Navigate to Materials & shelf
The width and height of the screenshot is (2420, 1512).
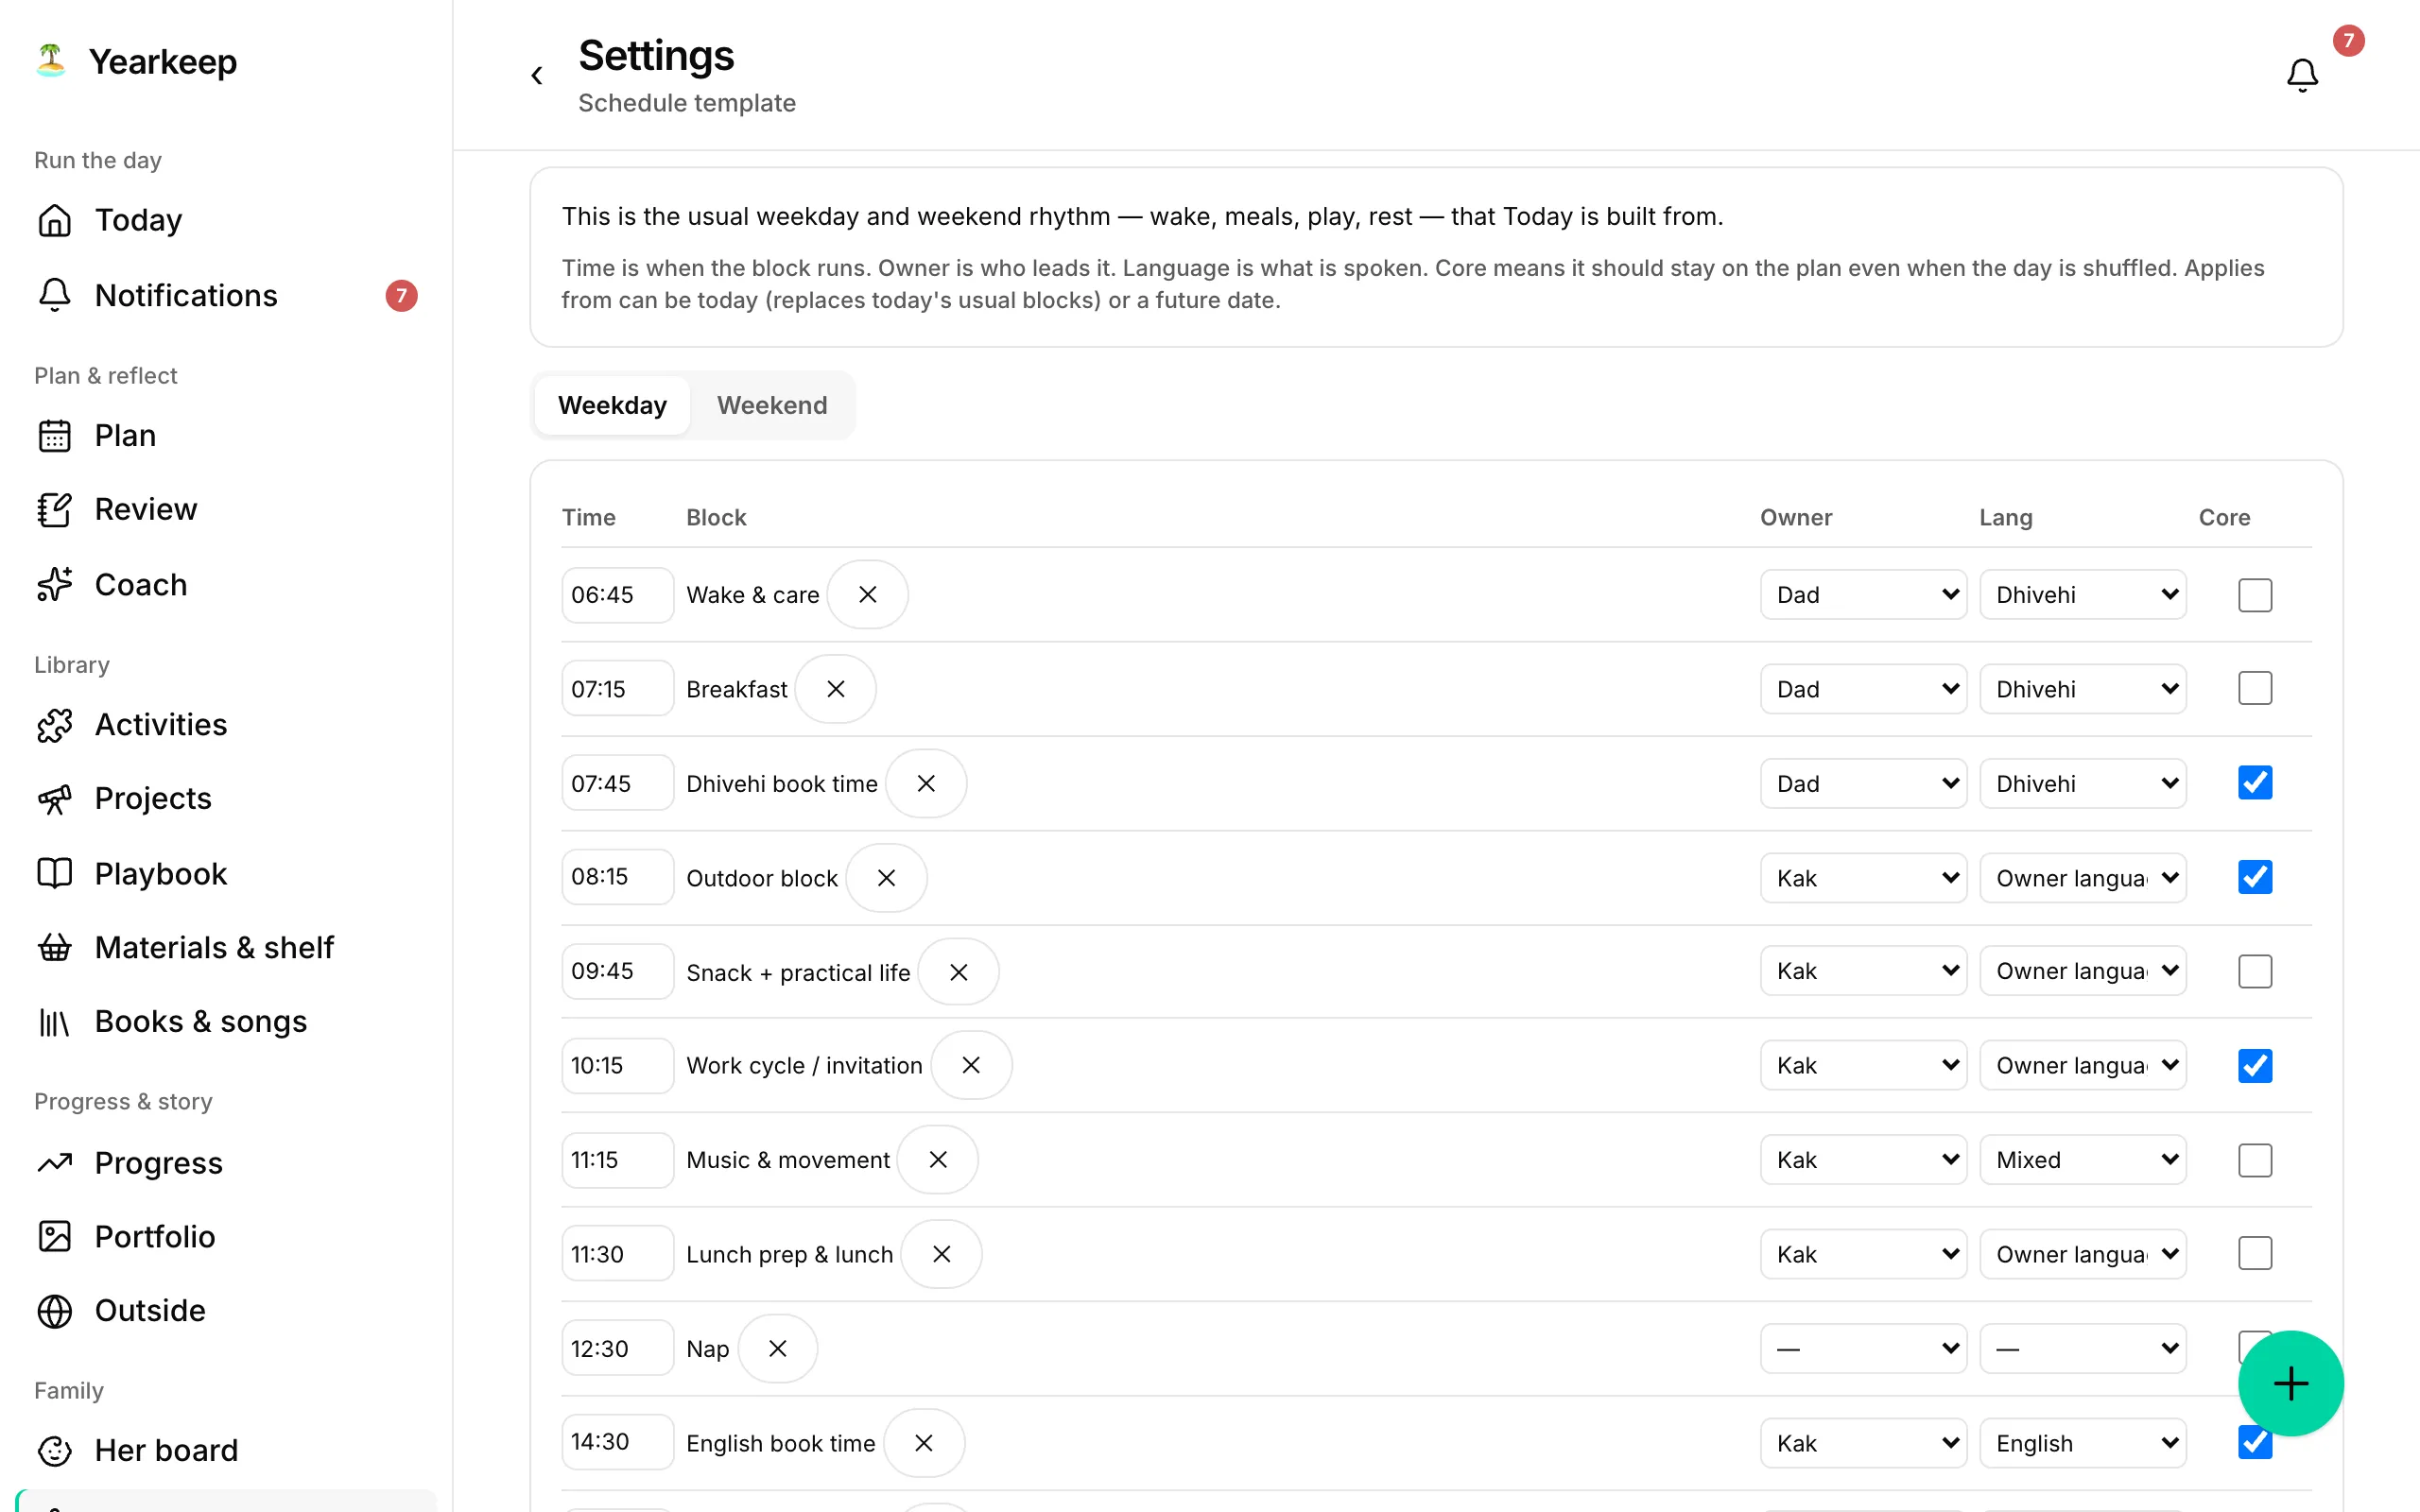click(226, 947)
